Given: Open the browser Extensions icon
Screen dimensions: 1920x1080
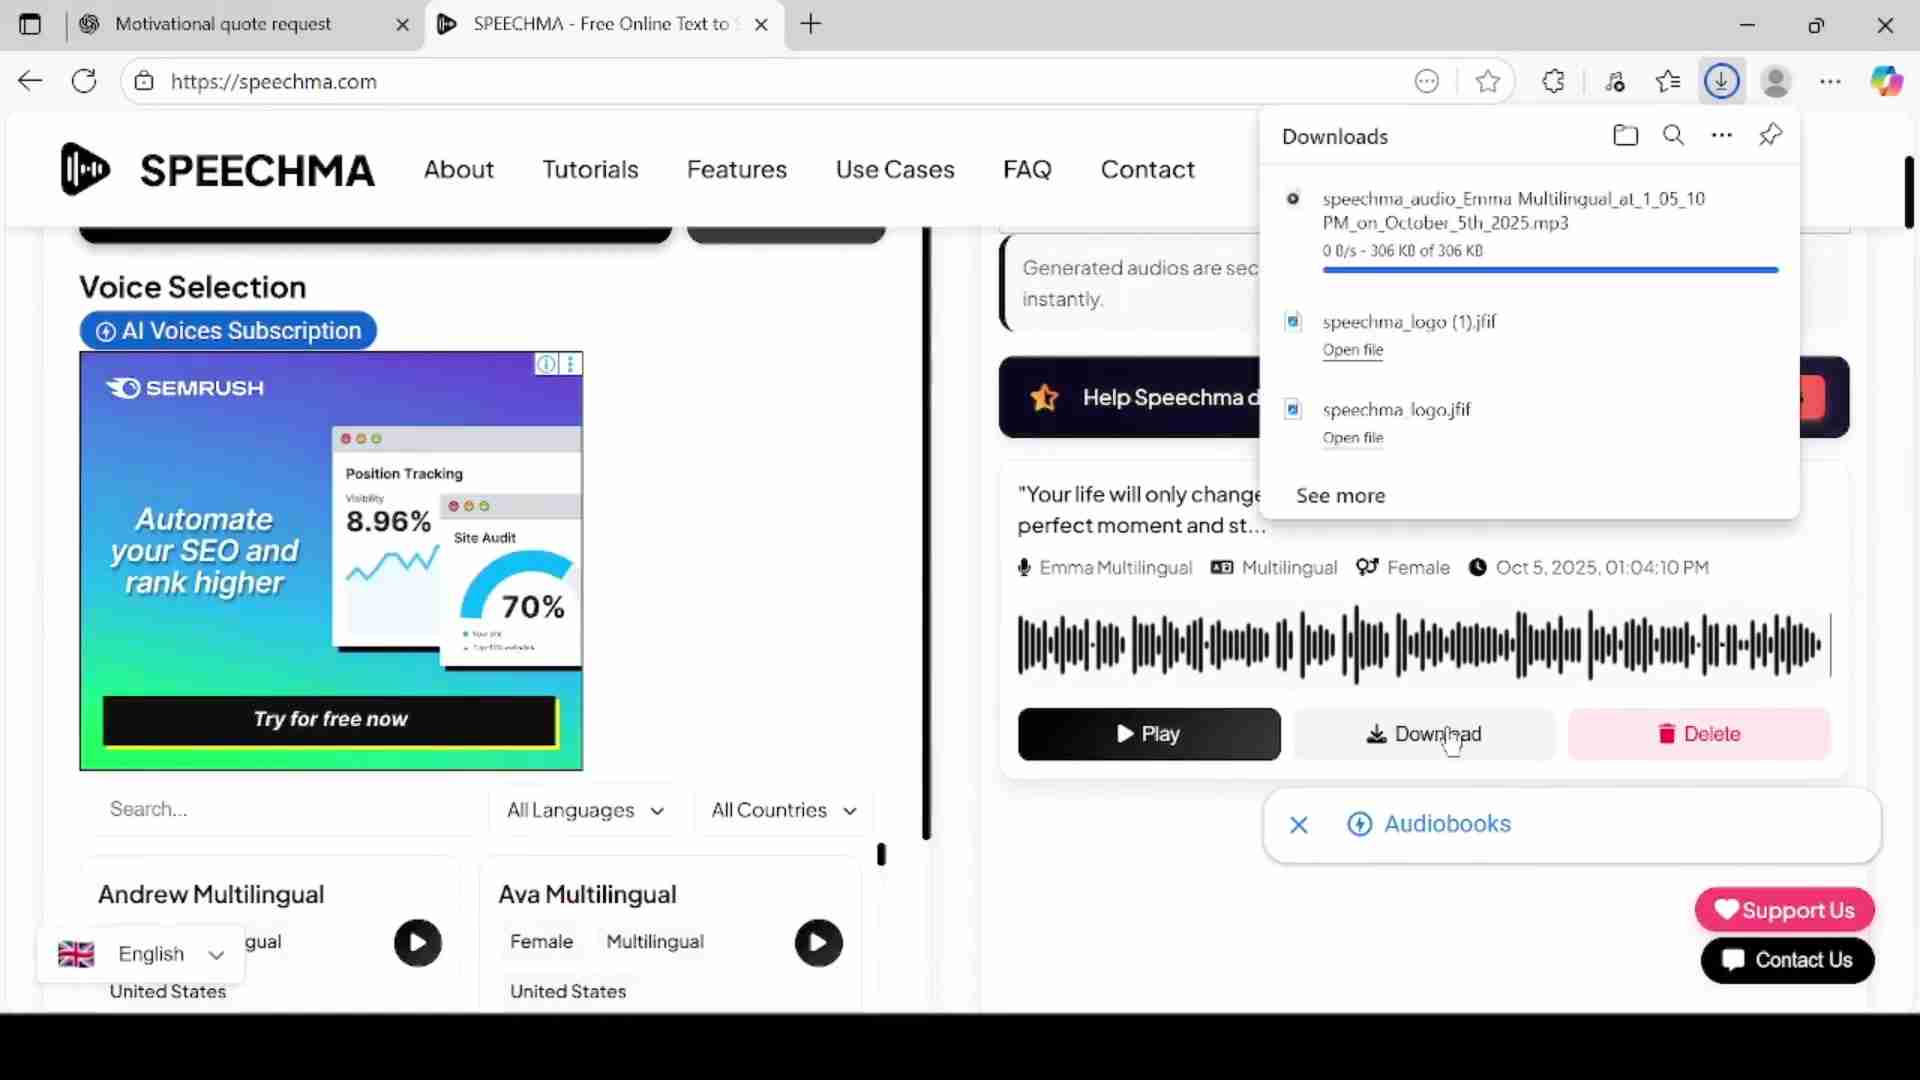Looking at the screenshot, I should point(1554,81).
